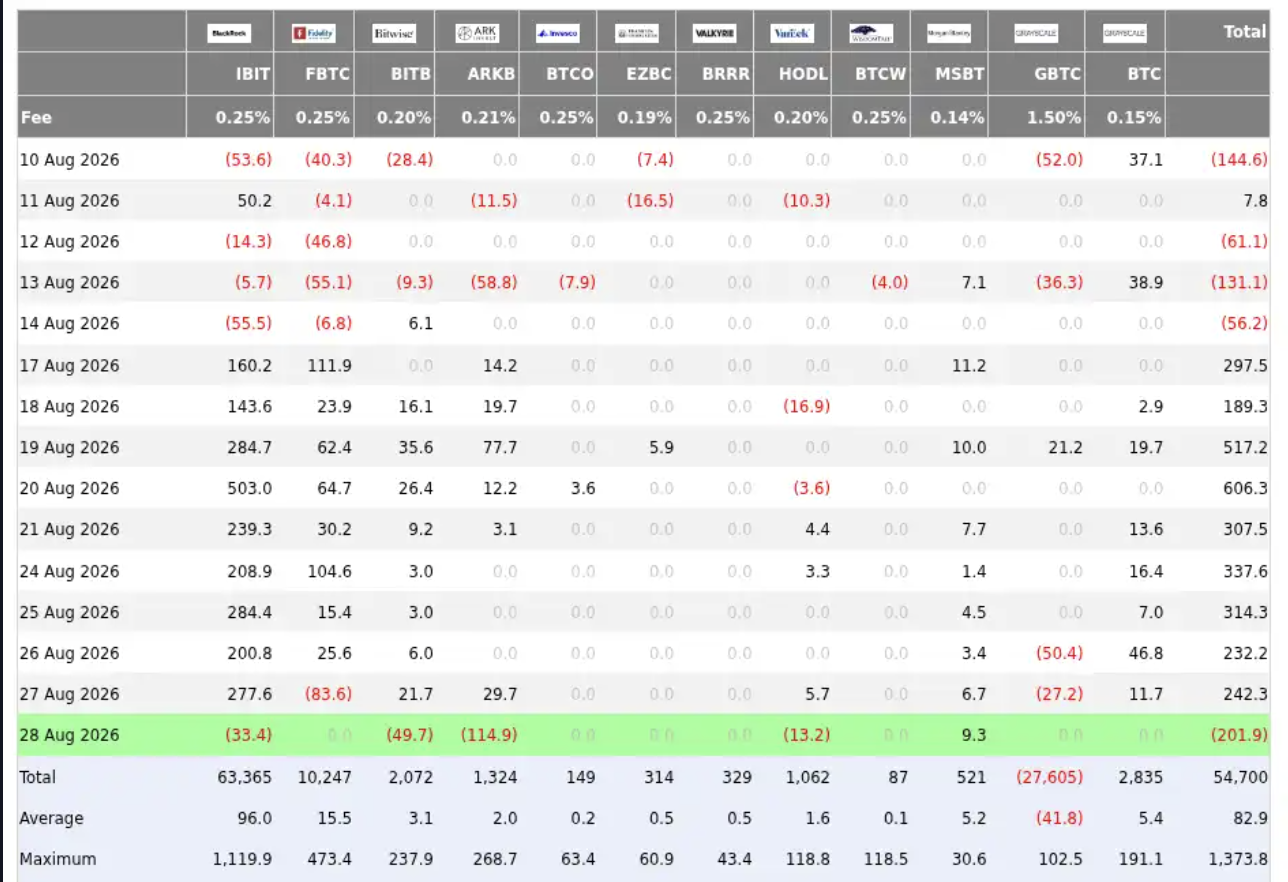Screen dimensions: 1288x882
Task: Click the (83.6) FBTC value on 27 Aug
Action: coord(329,695)
